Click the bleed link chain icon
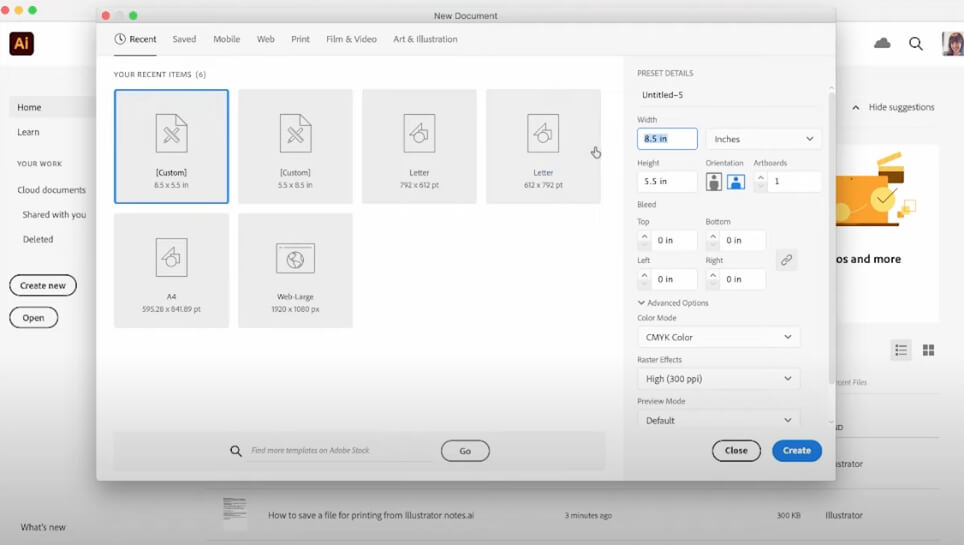This screenshot has height=545, width=964. coord(786,260)
